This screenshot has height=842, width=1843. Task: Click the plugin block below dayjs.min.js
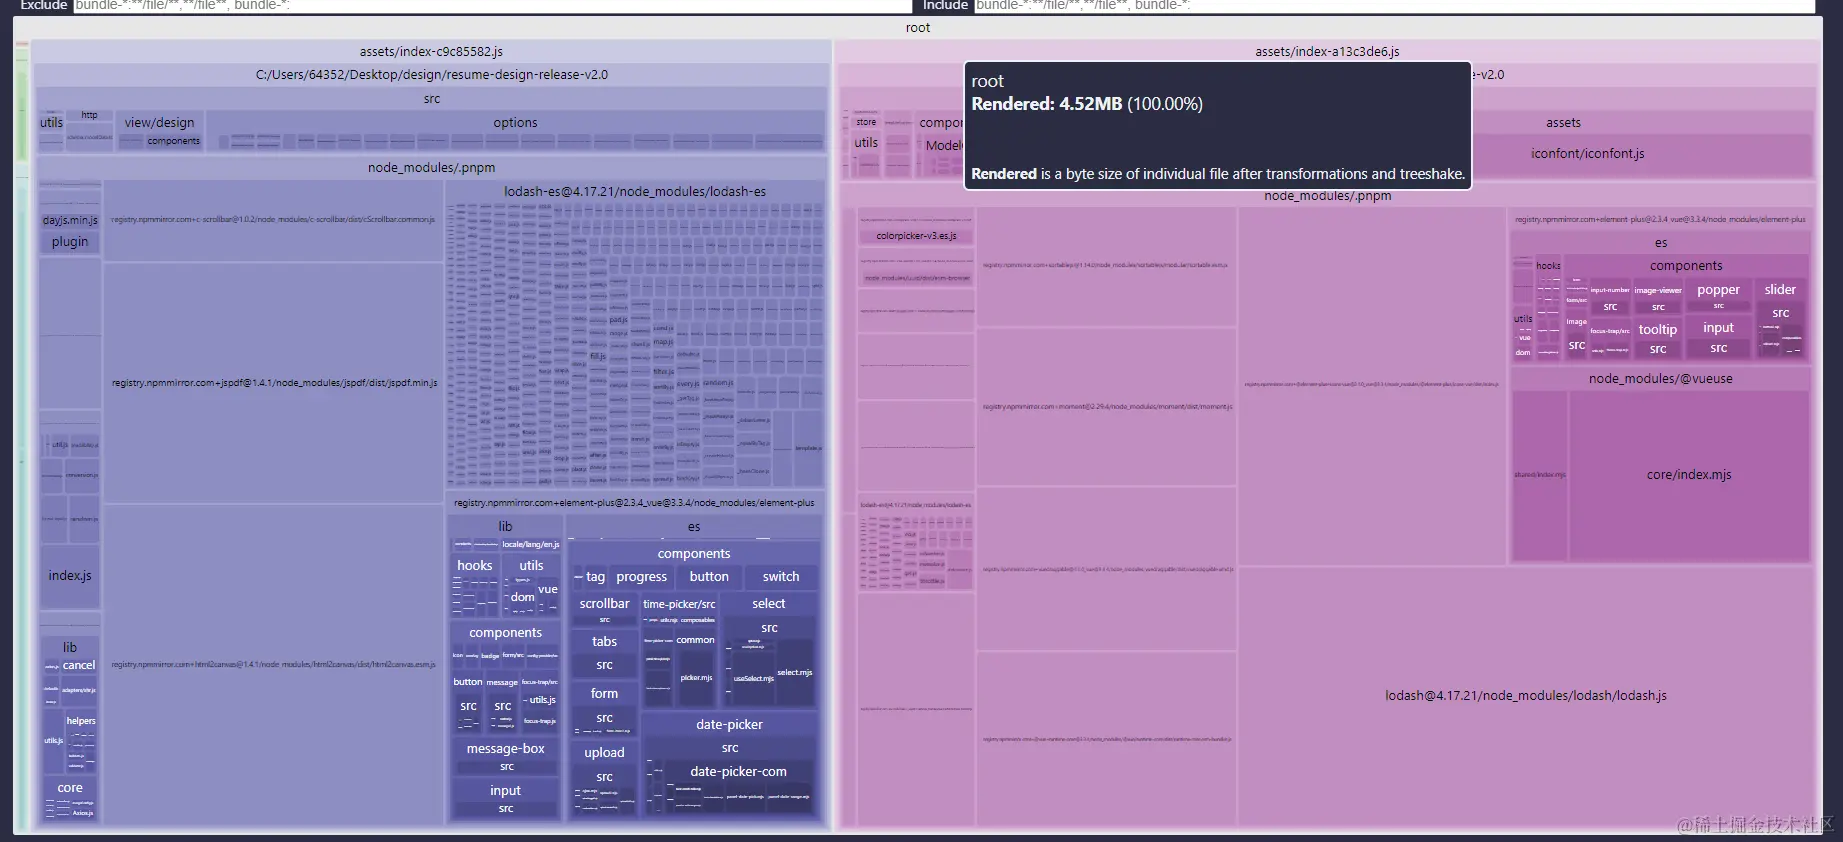[70, 242]
